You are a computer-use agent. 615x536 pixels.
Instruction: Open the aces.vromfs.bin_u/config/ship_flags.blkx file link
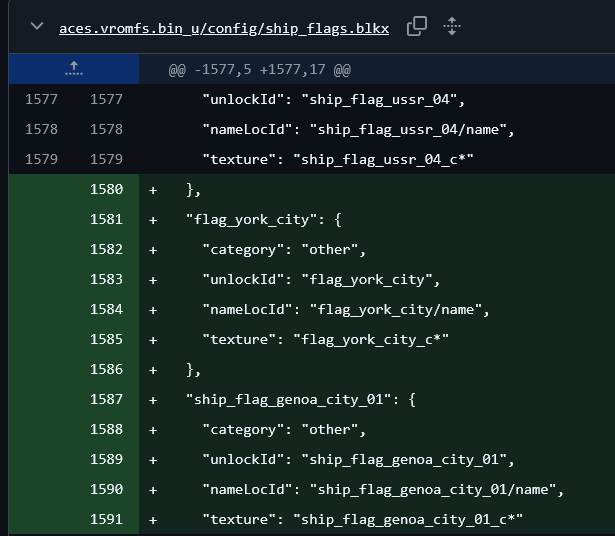(x=224, y=29)
